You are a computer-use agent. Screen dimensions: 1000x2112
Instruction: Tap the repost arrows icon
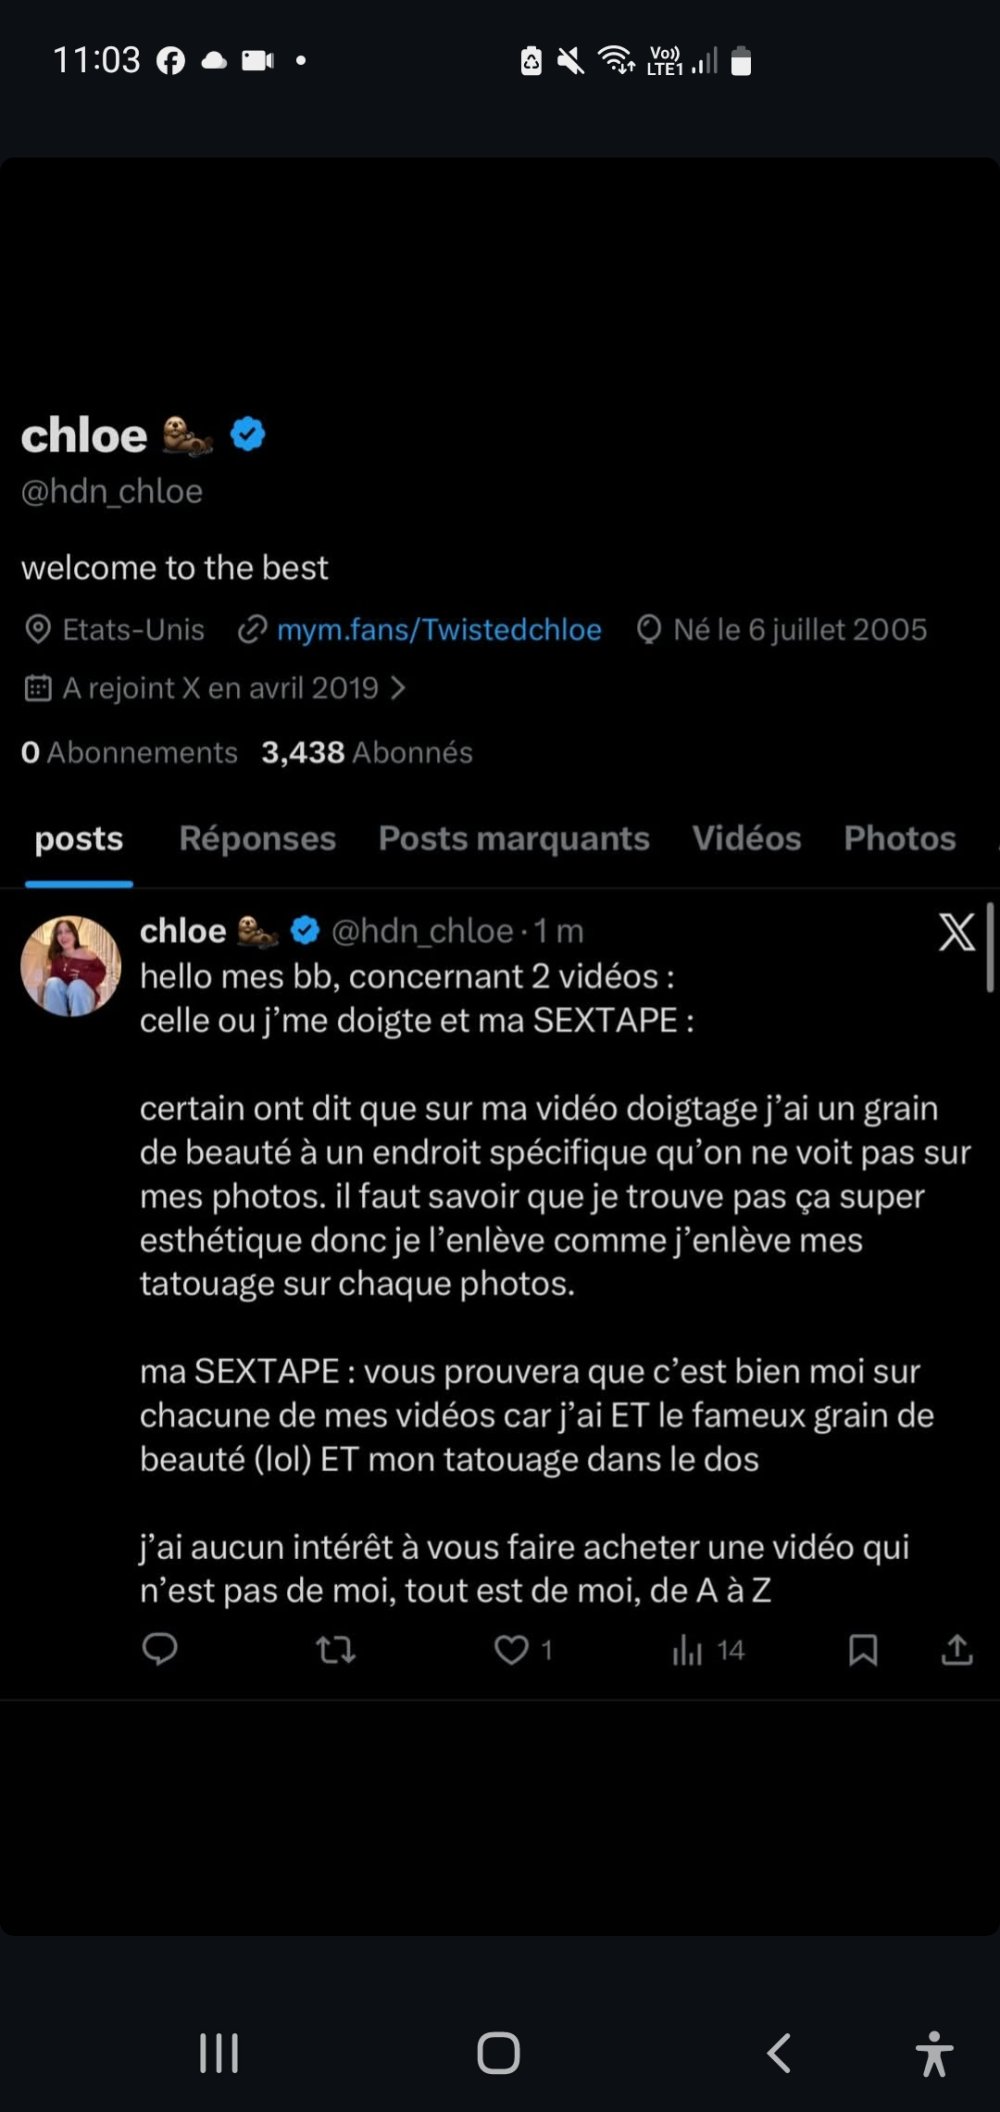(336, 1649)
